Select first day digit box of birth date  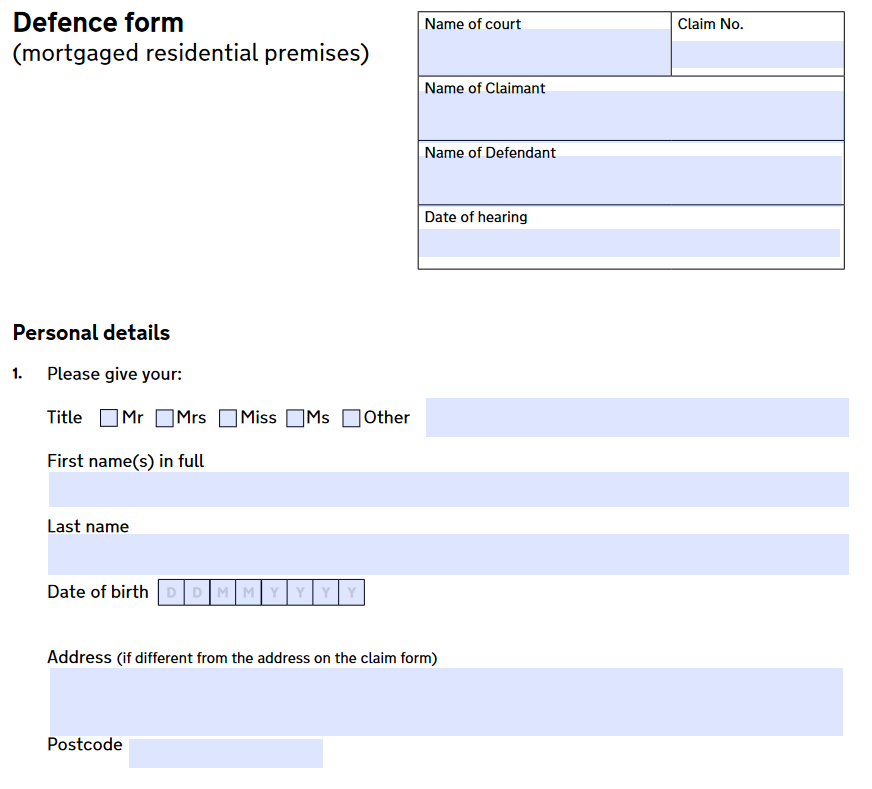171,593
